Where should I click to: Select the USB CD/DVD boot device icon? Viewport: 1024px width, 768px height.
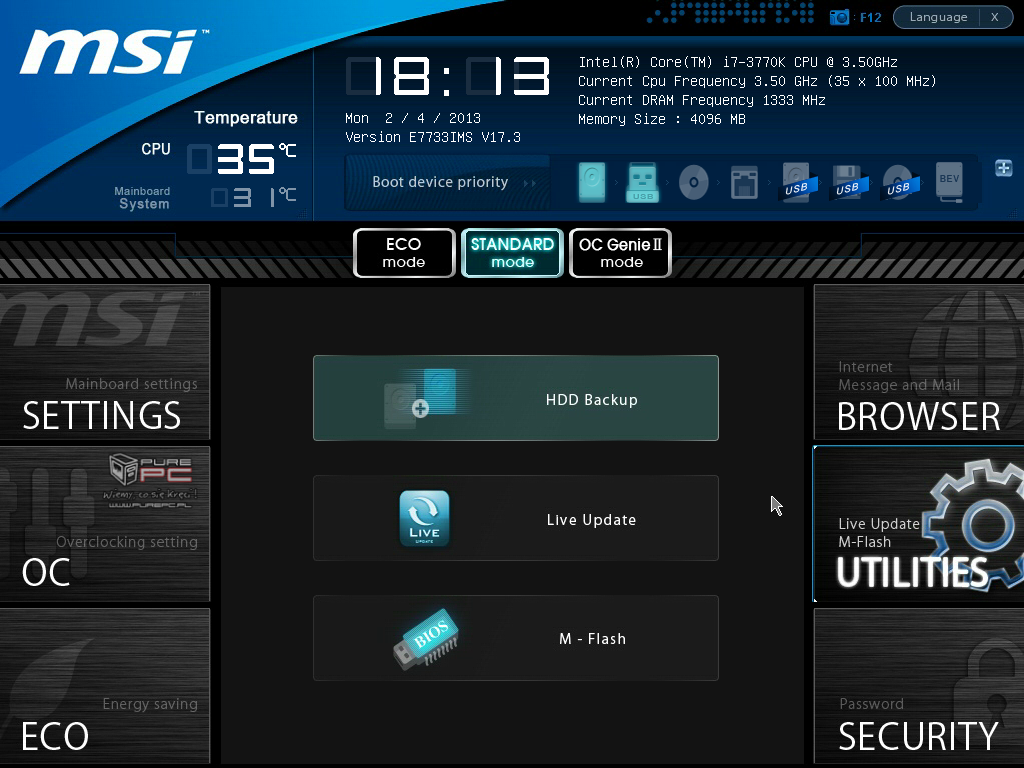coord(899,182)
